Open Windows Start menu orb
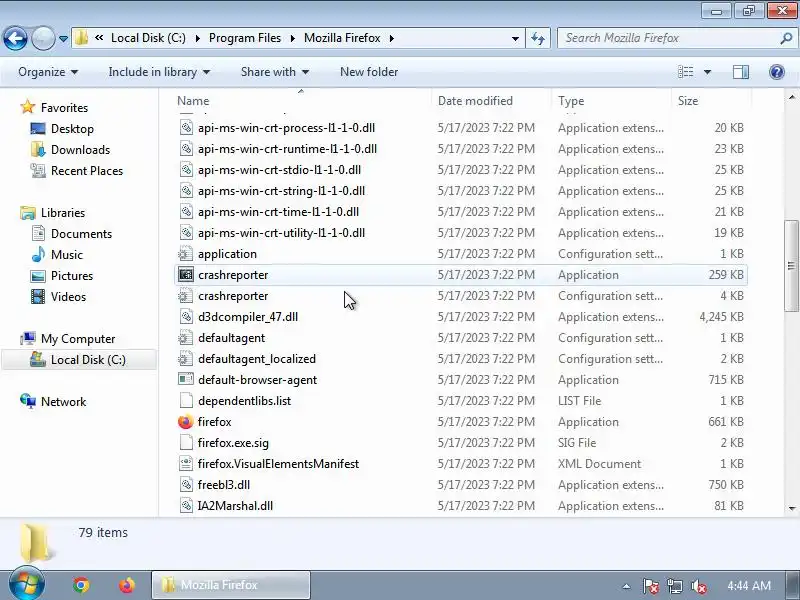The width and height of the screenshot is (800, 600). [x=27, y=585]
